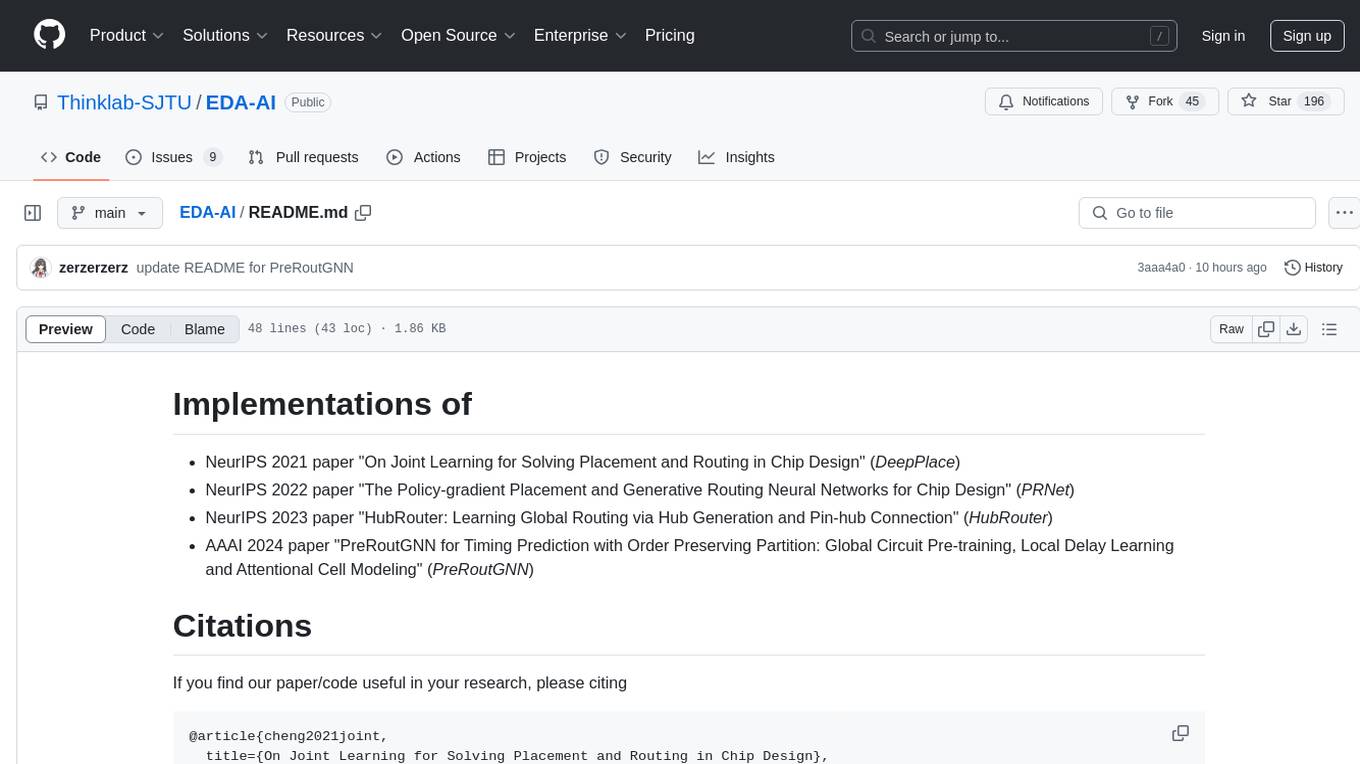Toggle the file tree side panel
1360x764 pixels.
(33, 213)
